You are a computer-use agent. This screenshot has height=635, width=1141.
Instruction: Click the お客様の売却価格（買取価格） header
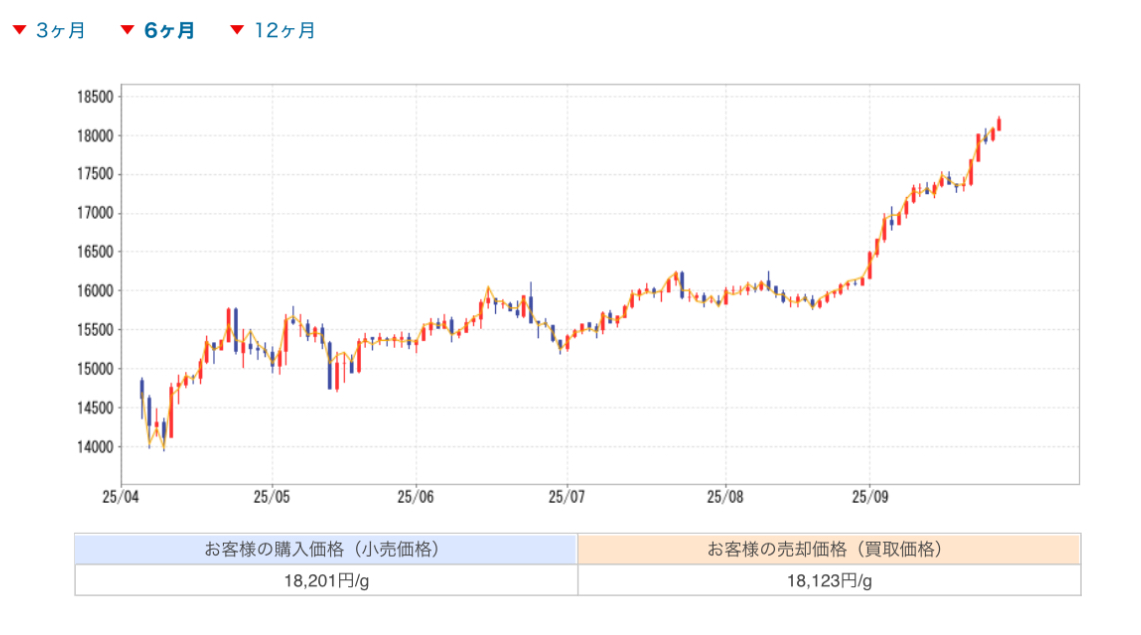tap(829, 549)
